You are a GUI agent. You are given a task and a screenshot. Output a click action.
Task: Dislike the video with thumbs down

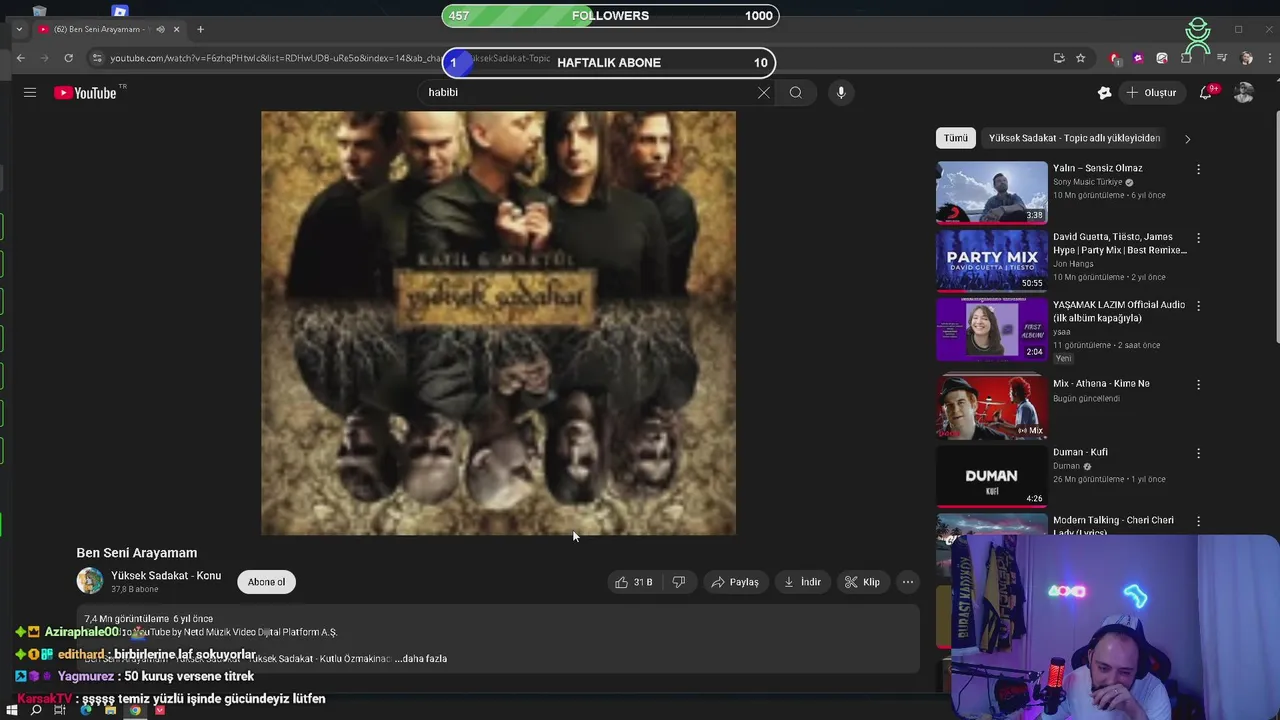click(679, 582)
